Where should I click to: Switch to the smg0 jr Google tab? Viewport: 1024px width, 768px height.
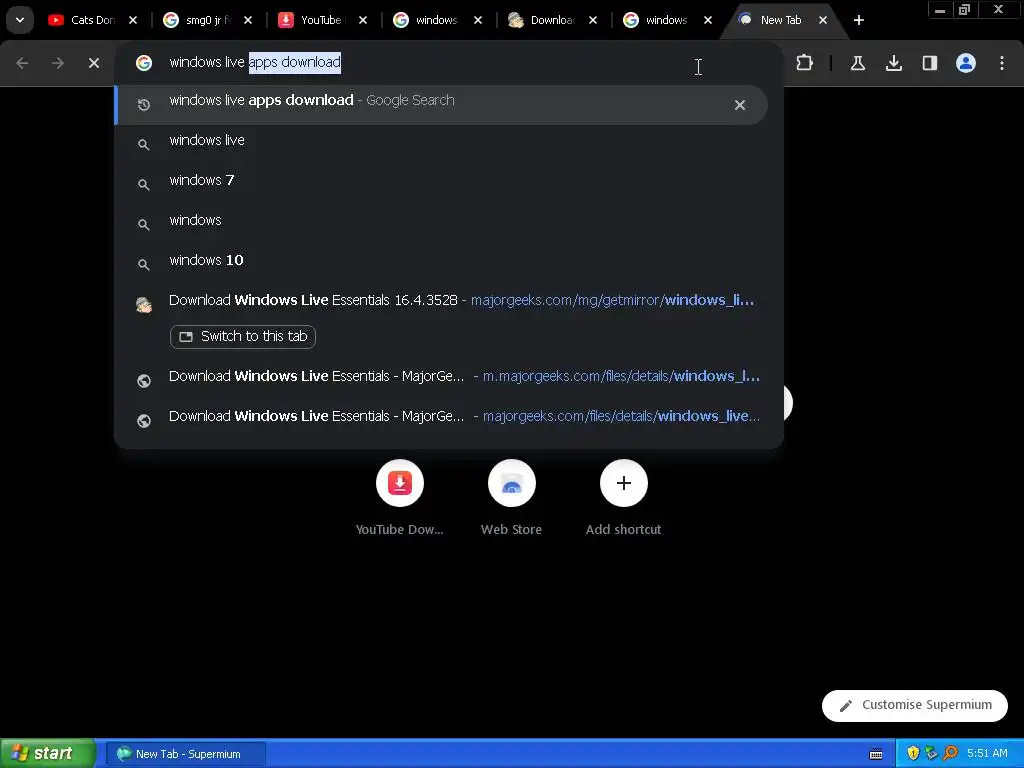click(x=206, y=20)
